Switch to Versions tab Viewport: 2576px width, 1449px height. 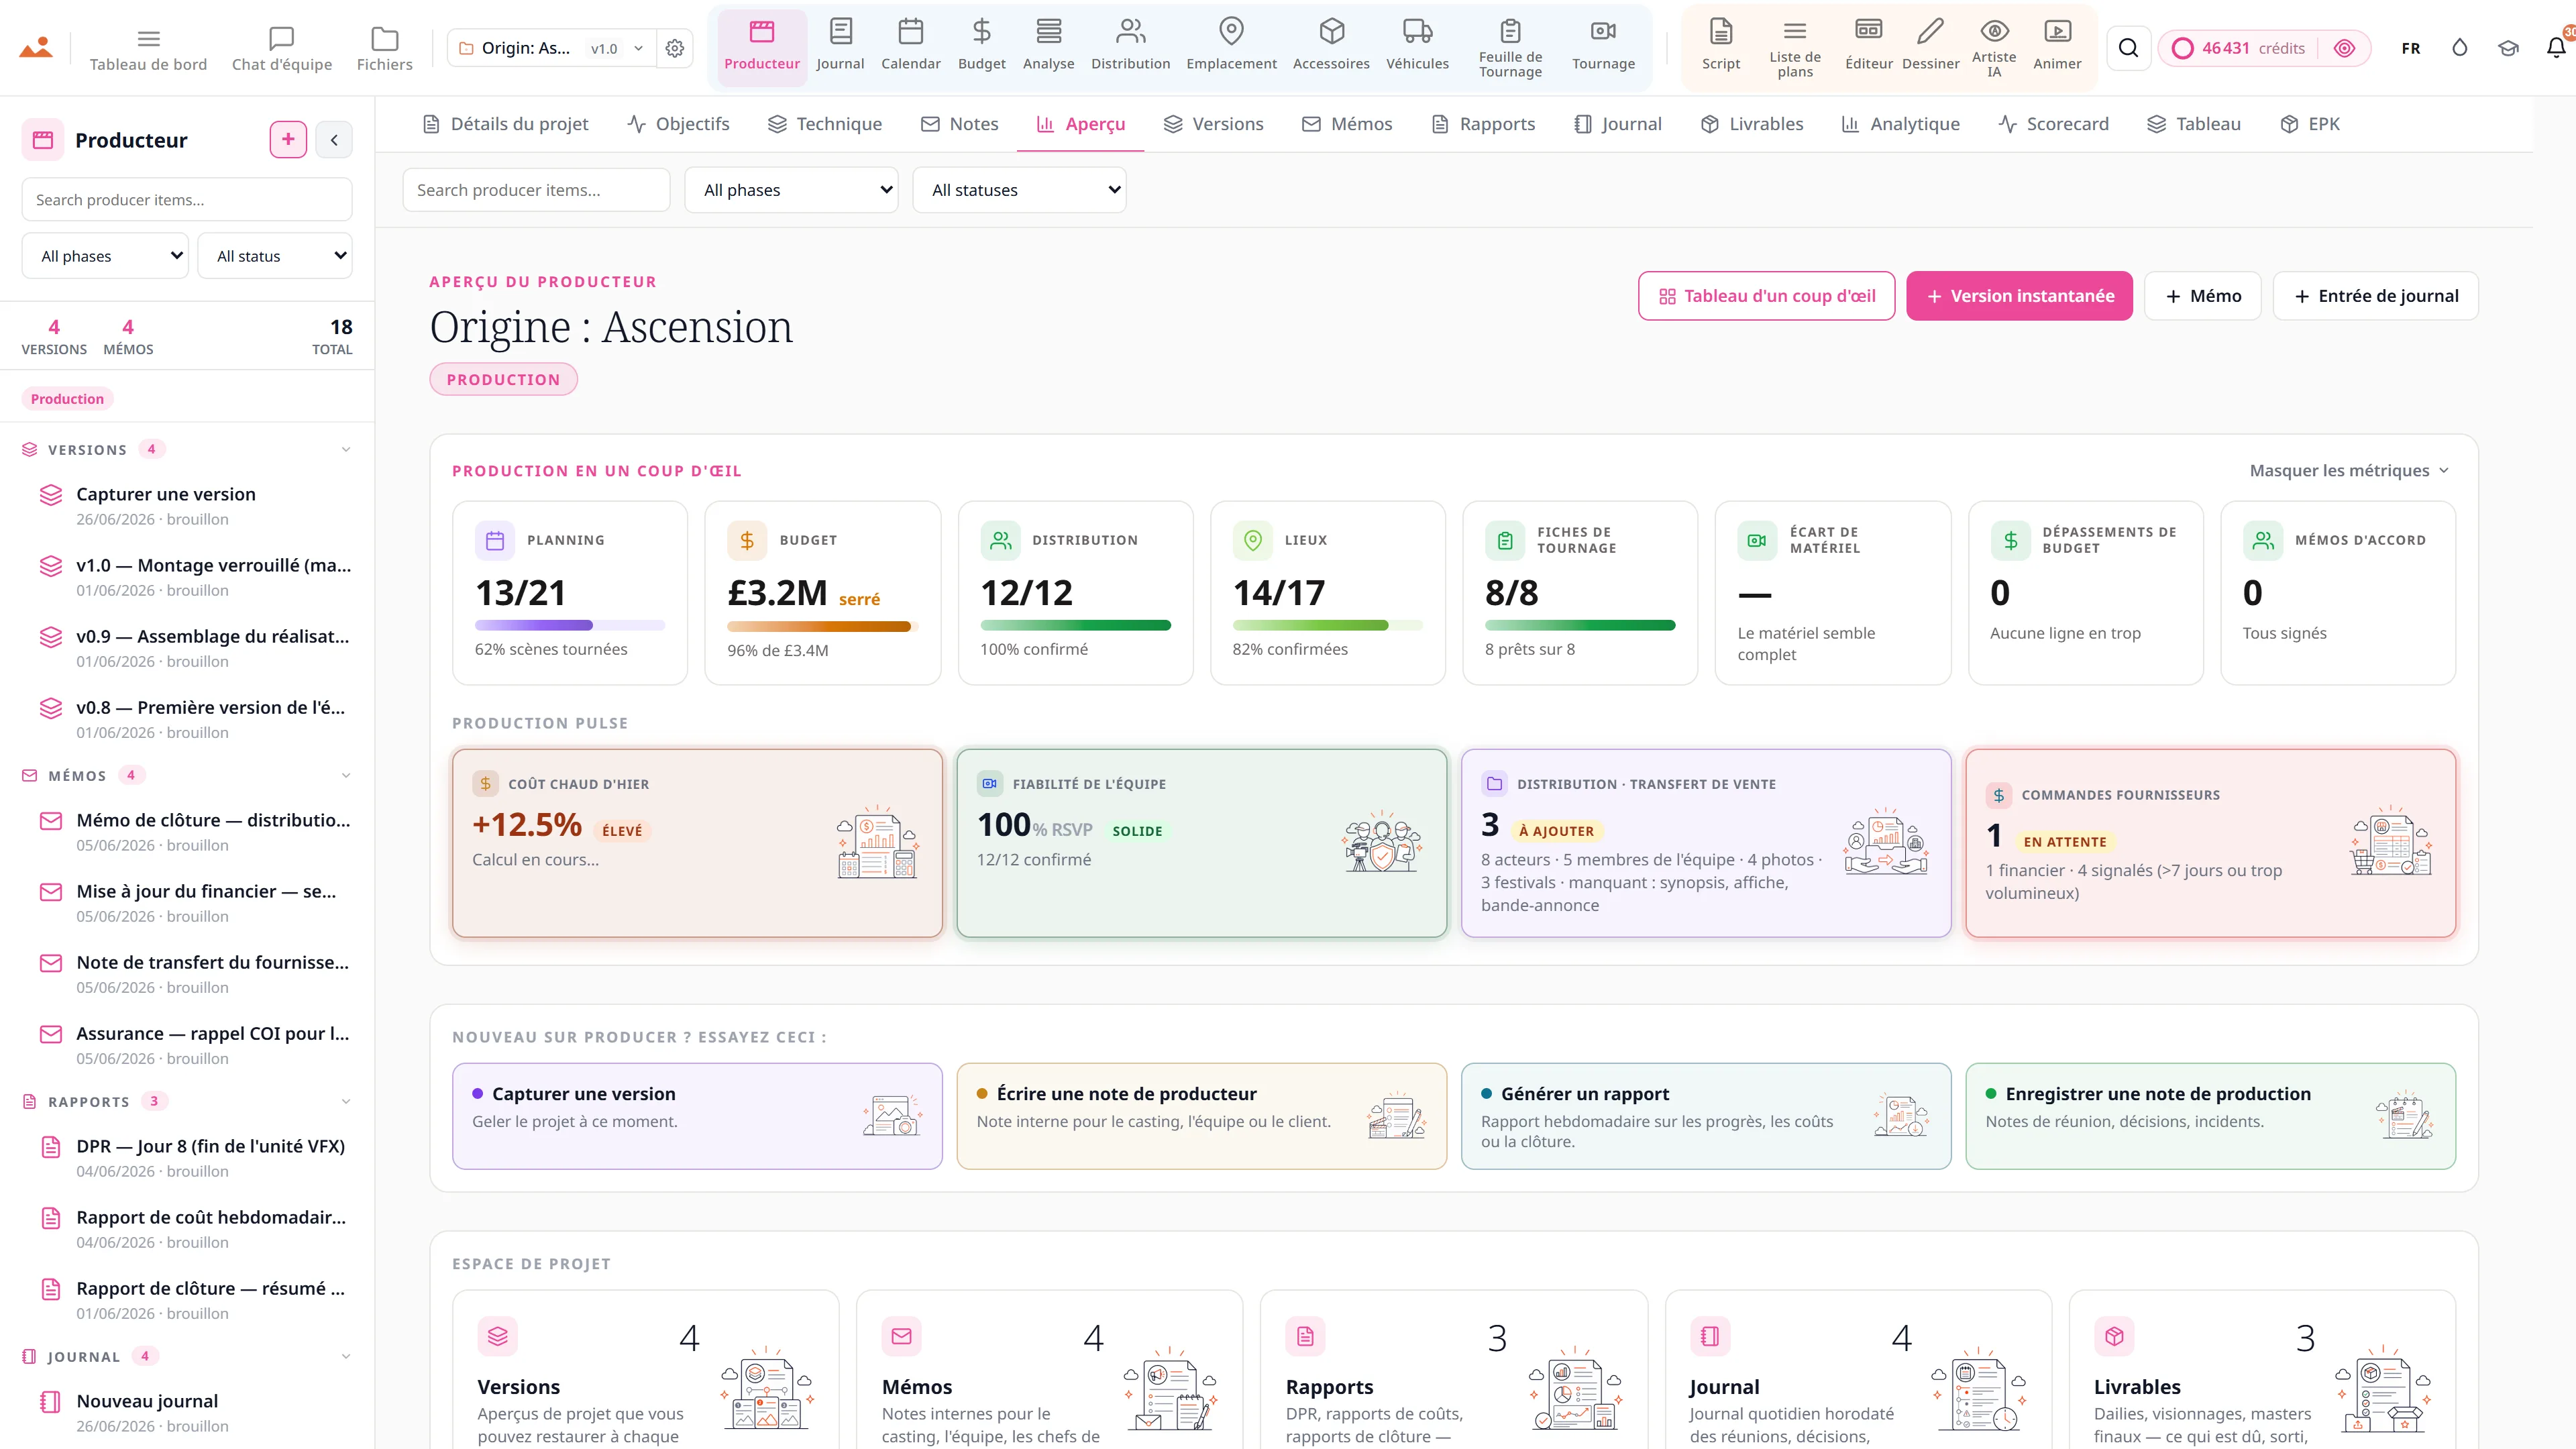[1214, 124]
